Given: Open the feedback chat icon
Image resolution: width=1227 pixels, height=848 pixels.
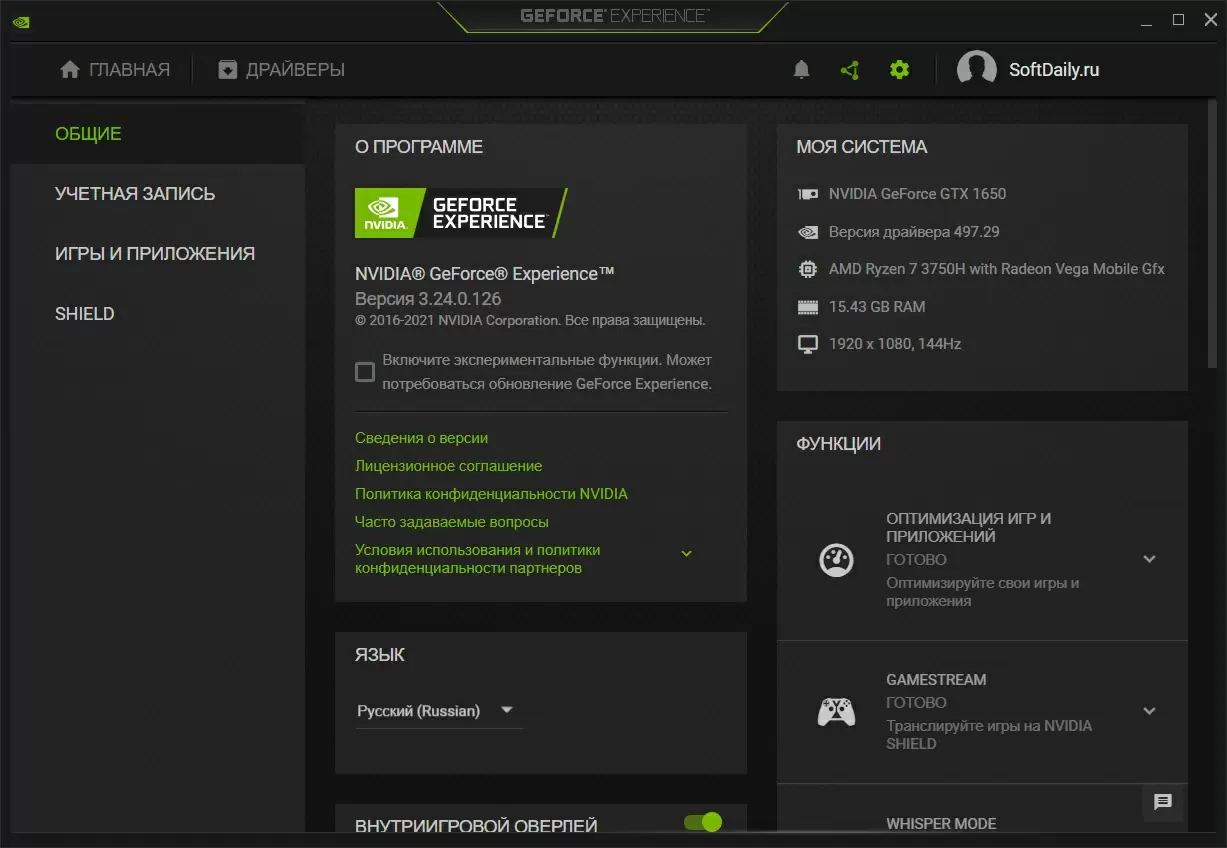Looking at the screenshot, I should [x=1162, y=802].
